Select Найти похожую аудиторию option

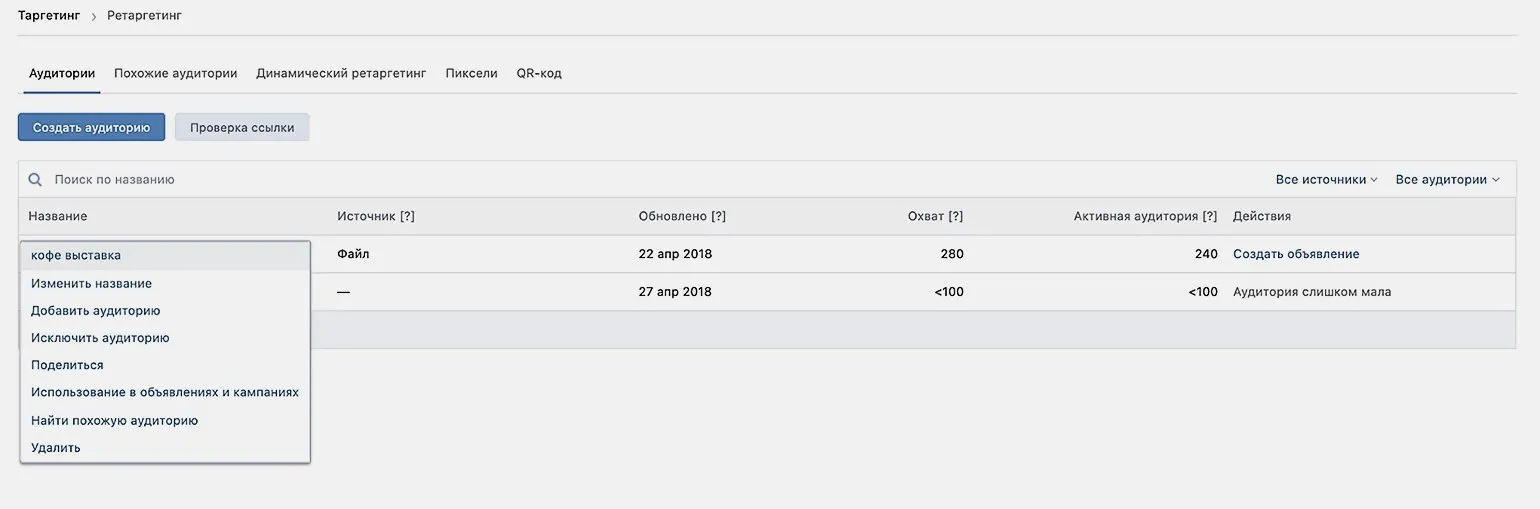point(114,421)
